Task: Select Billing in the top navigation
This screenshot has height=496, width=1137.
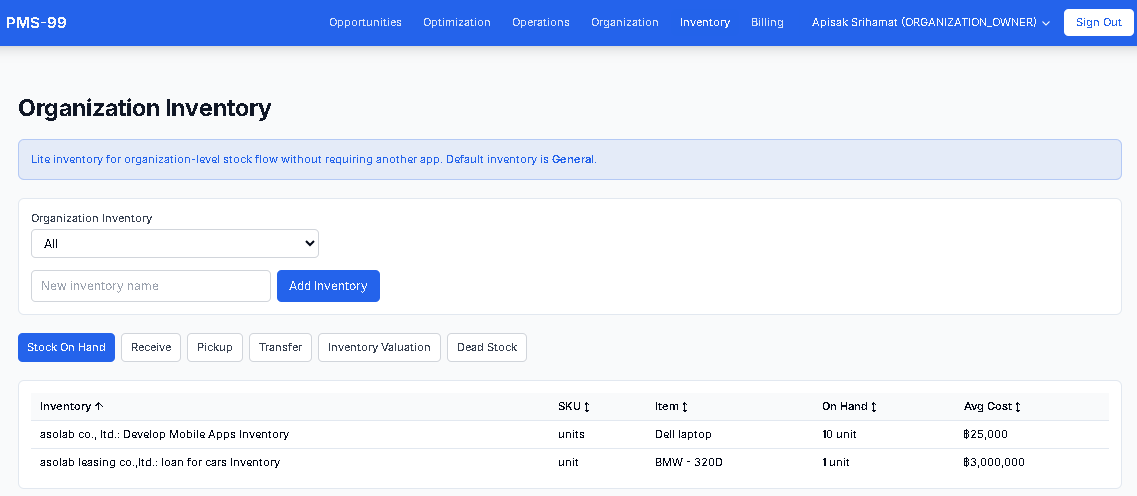Action: [x=767, y=22]
